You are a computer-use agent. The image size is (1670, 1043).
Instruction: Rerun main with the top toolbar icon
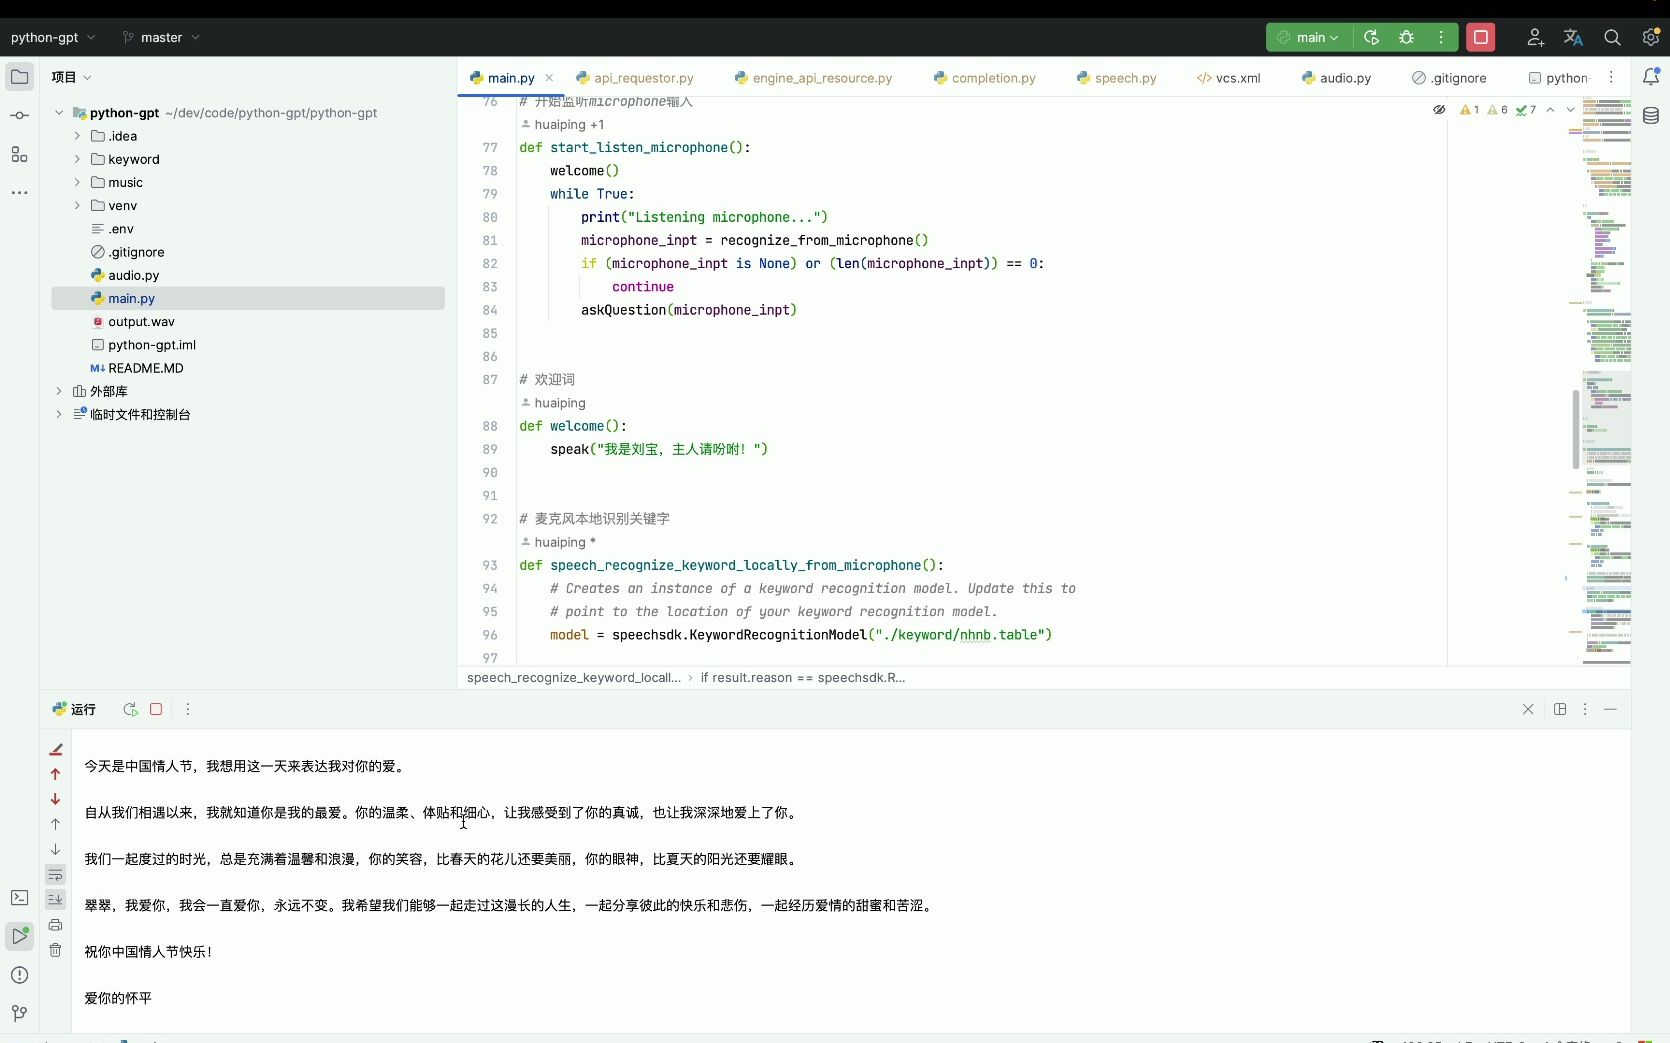pos(1372,37)
